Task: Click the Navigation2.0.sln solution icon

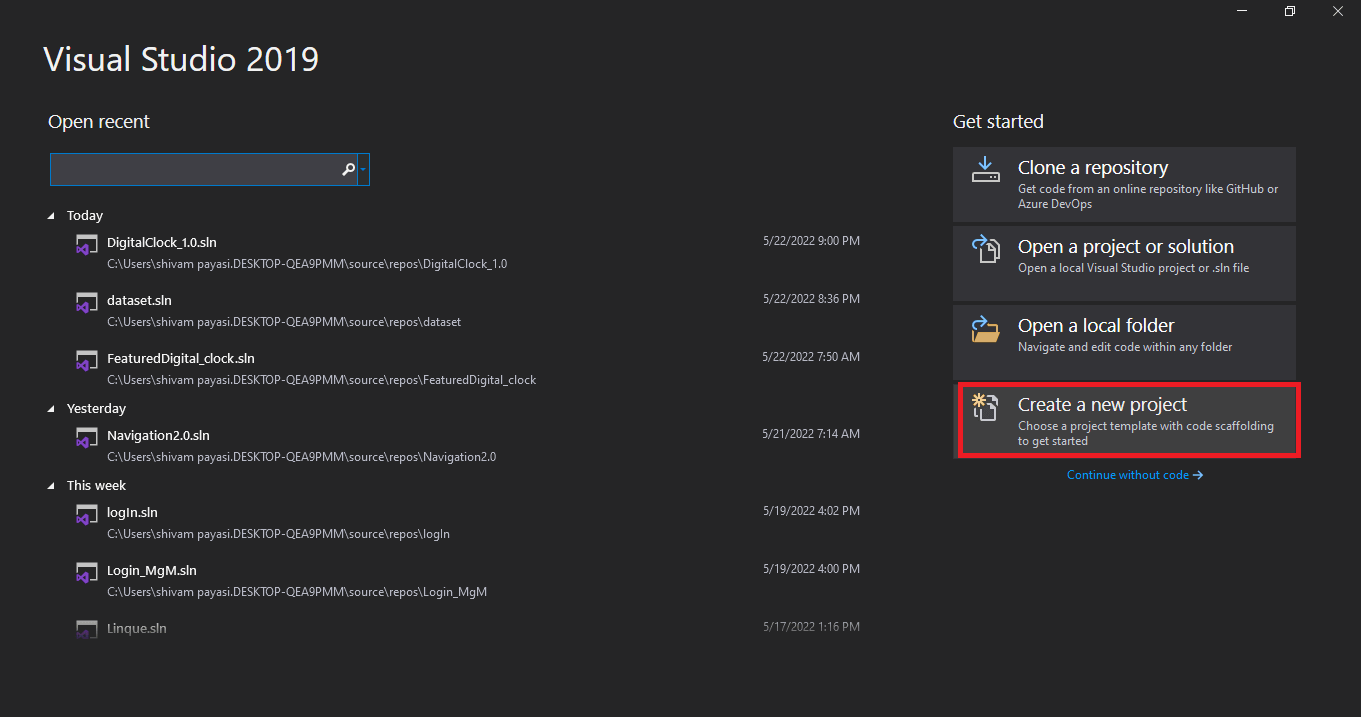Action: 87,437
